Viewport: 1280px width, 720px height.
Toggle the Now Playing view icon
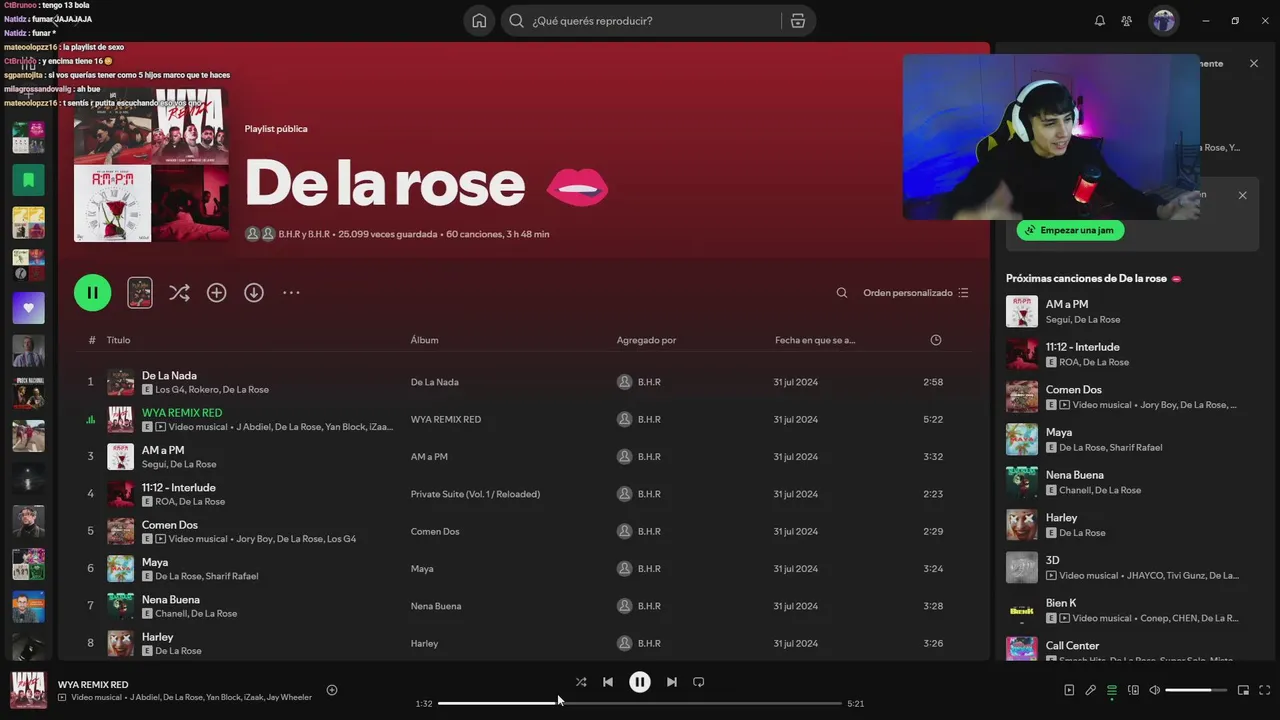pos(1069,690)
